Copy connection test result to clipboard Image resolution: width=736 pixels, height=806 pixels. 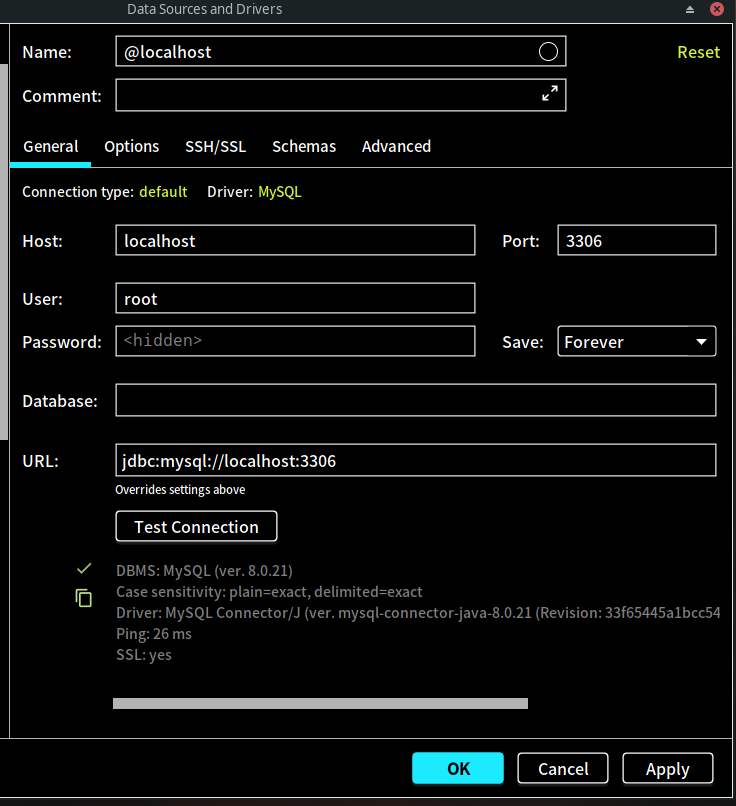point(83,598)
